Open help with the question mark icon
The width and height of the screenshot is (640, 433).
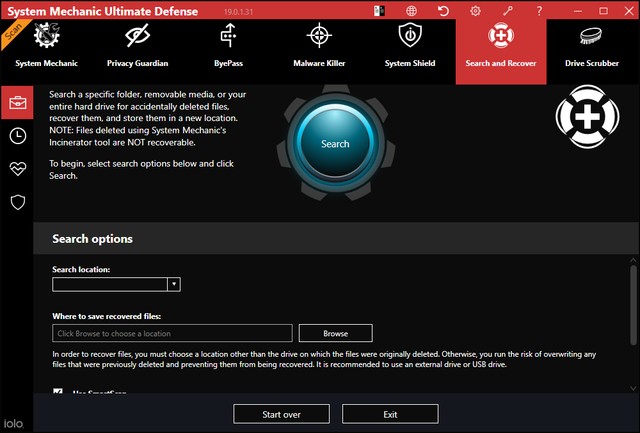539,11
